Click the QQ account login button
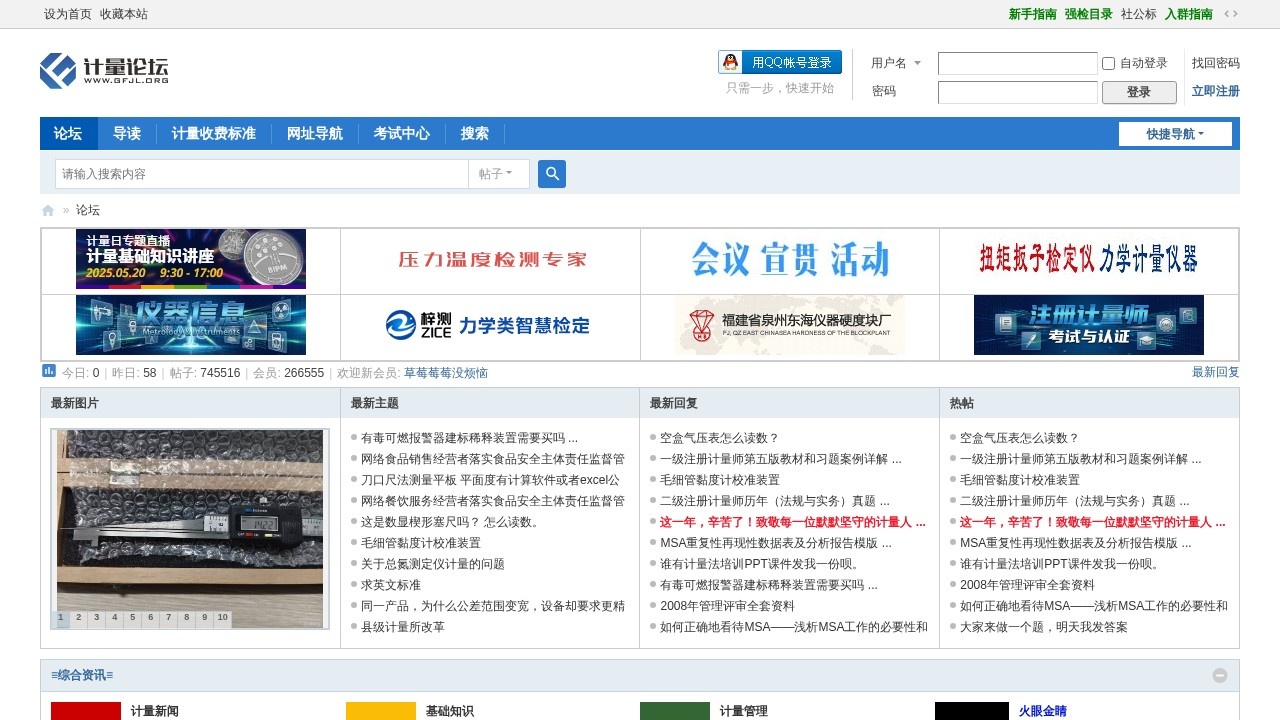 780,62
